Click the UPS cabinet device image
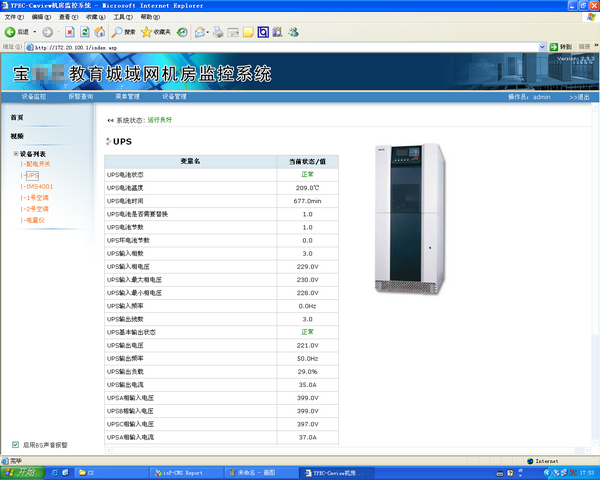600x480 pixels. point(409,219)
